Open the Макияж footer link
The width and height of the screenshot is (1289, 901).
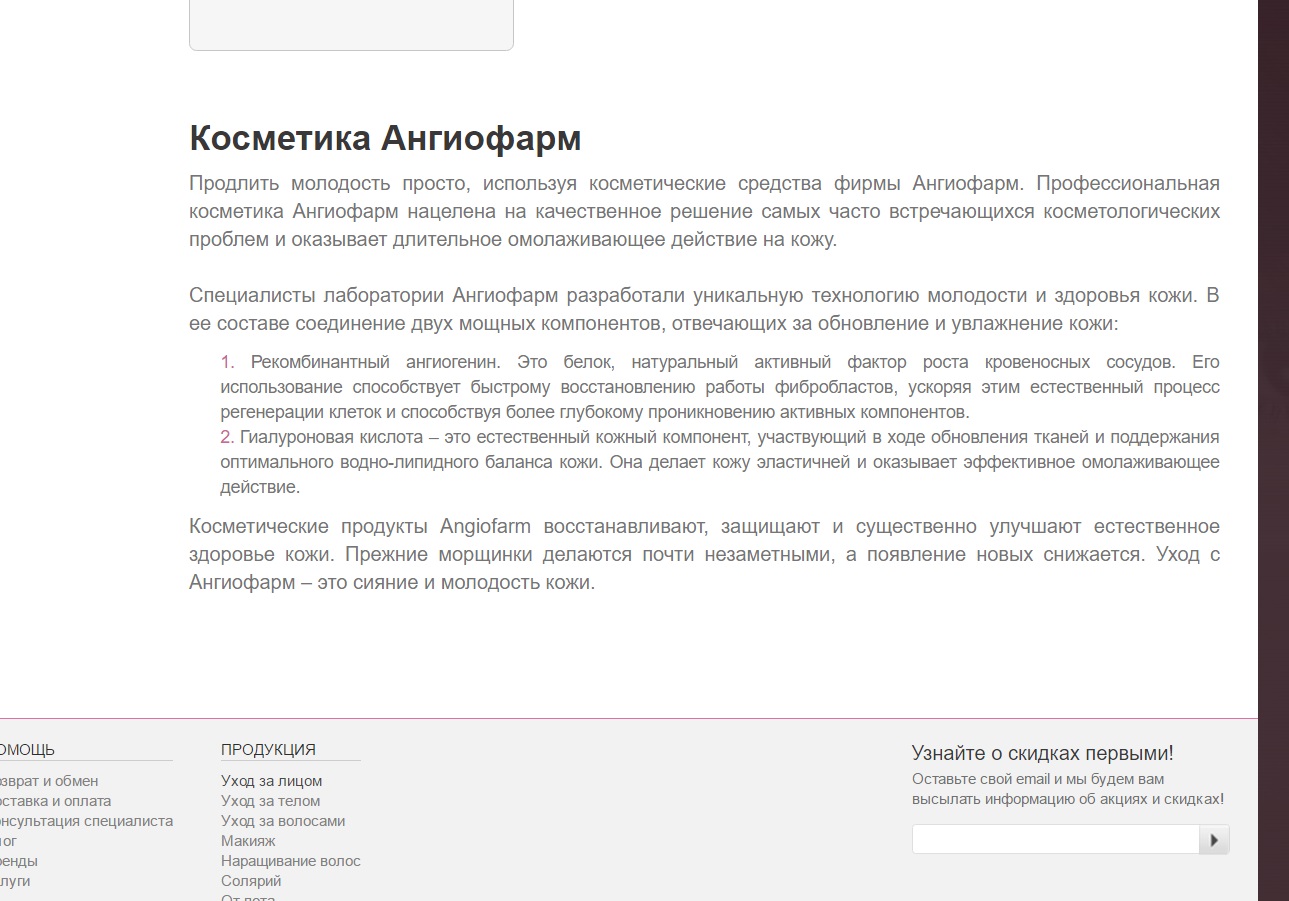click(248, 841)
